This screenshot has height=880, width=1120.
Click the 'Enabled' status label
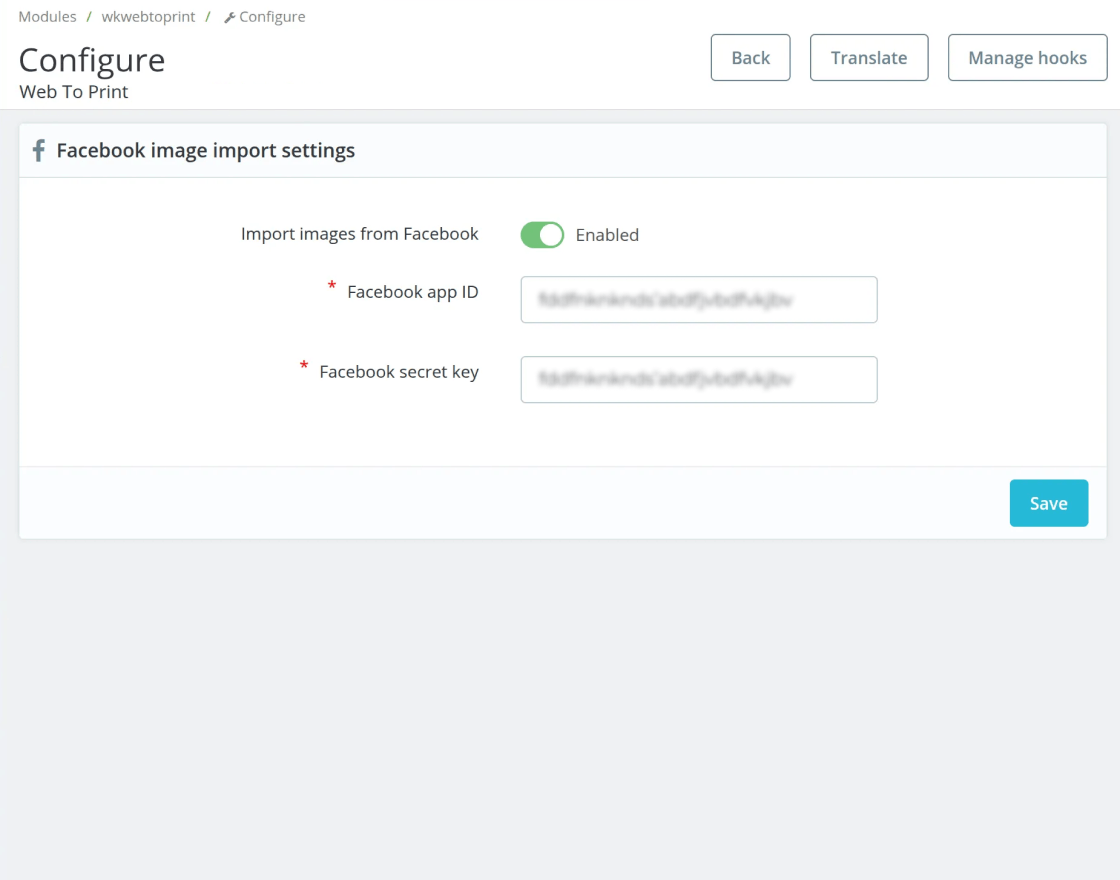(x=607, y=235)
